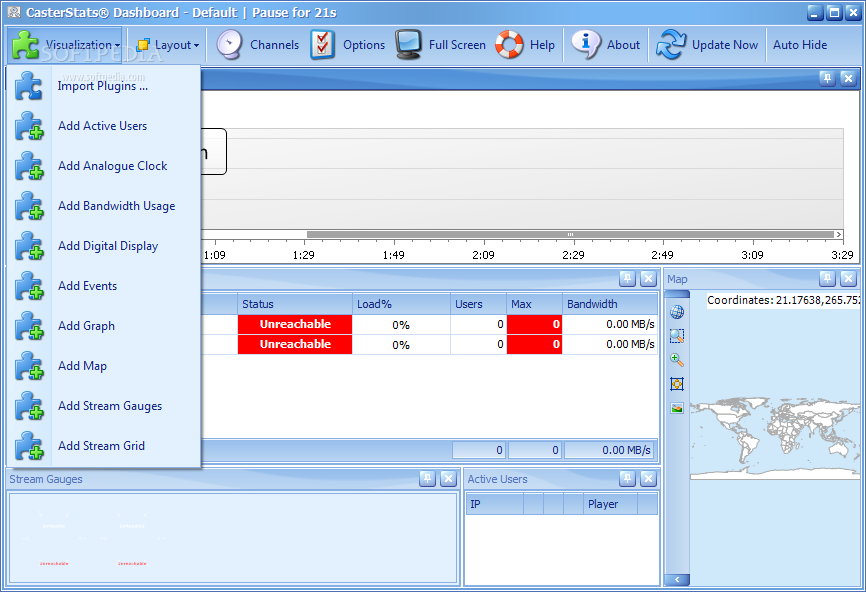The width and height of the screenshot is (866, 592).
Task: Select the zoom-to-area tool in Map
Action: 677,336
